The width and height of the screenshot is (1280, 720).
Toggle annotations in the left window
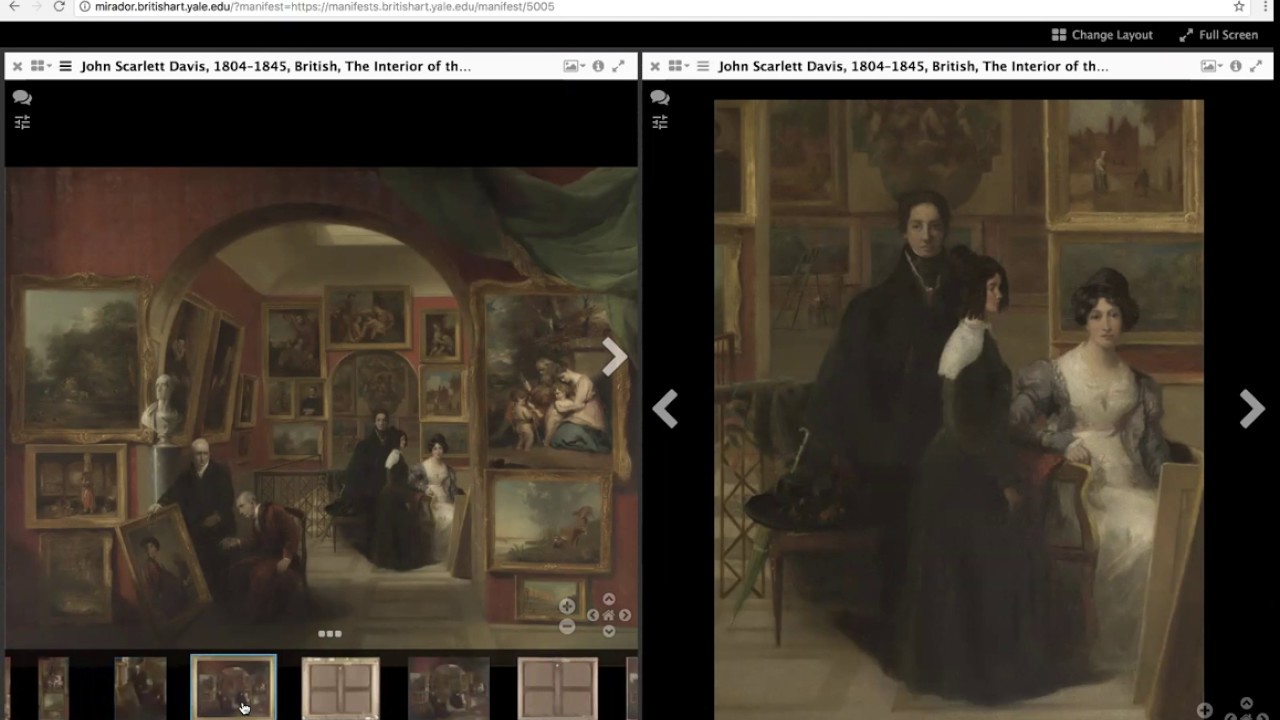click(22, 97)
